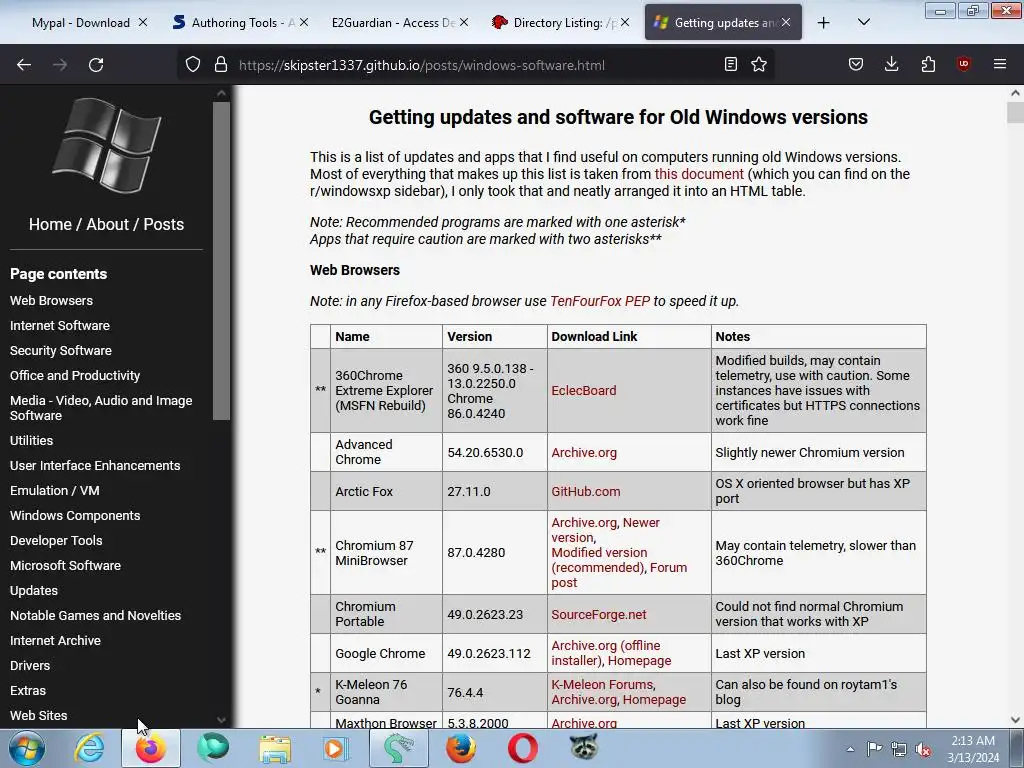Save page to Pocket
The height and width of the screenshot is (768, 1024).
coord(856,64)
